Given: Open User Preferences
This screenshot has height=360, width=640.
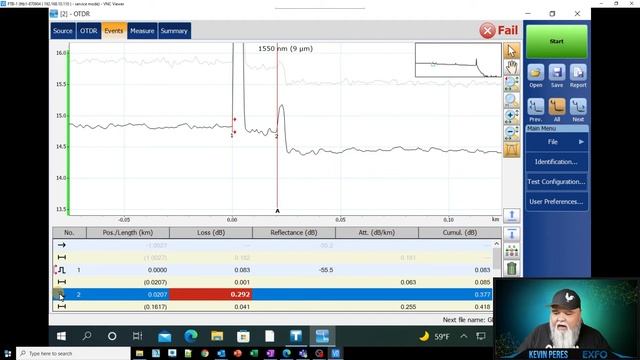Looking at the screenshot, I should pos(557,202).
